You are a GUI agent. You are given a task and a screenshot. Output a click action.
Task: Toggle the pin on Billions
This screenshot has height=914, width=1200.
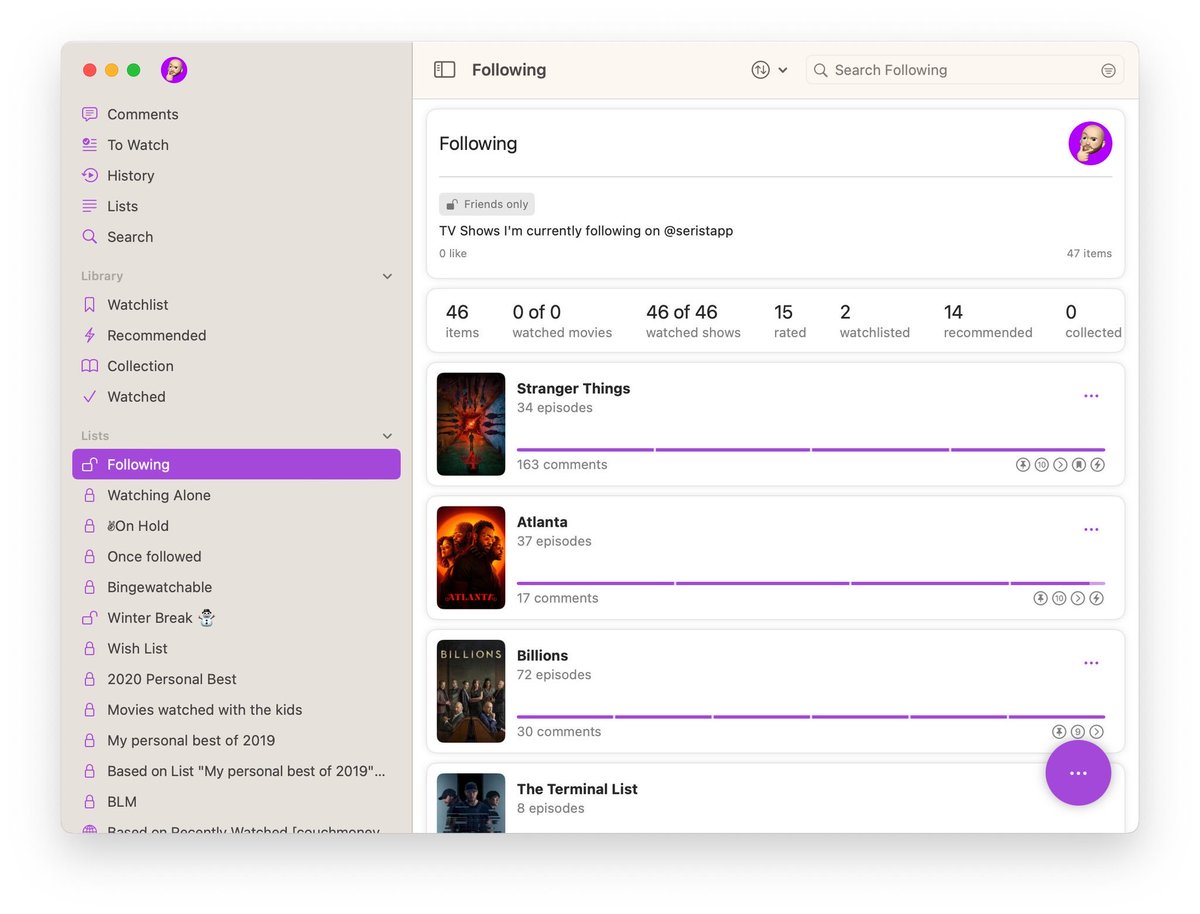[x=1059, y=732]
